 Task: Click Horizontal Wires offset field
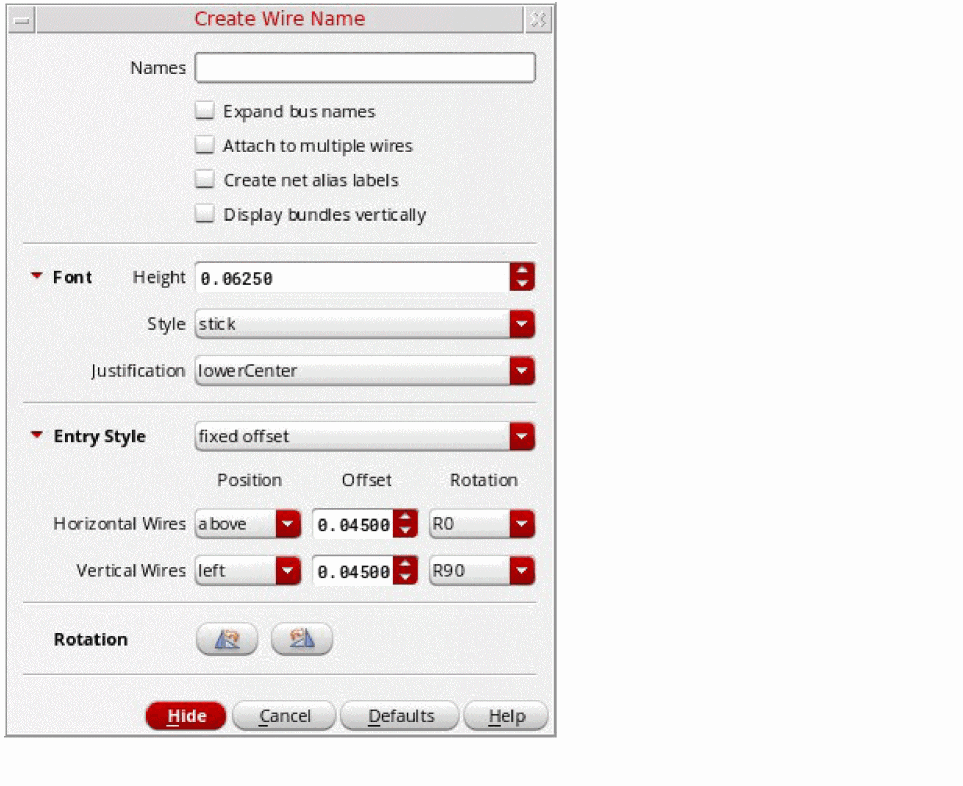pyautogui.click(x=353, y=524)
